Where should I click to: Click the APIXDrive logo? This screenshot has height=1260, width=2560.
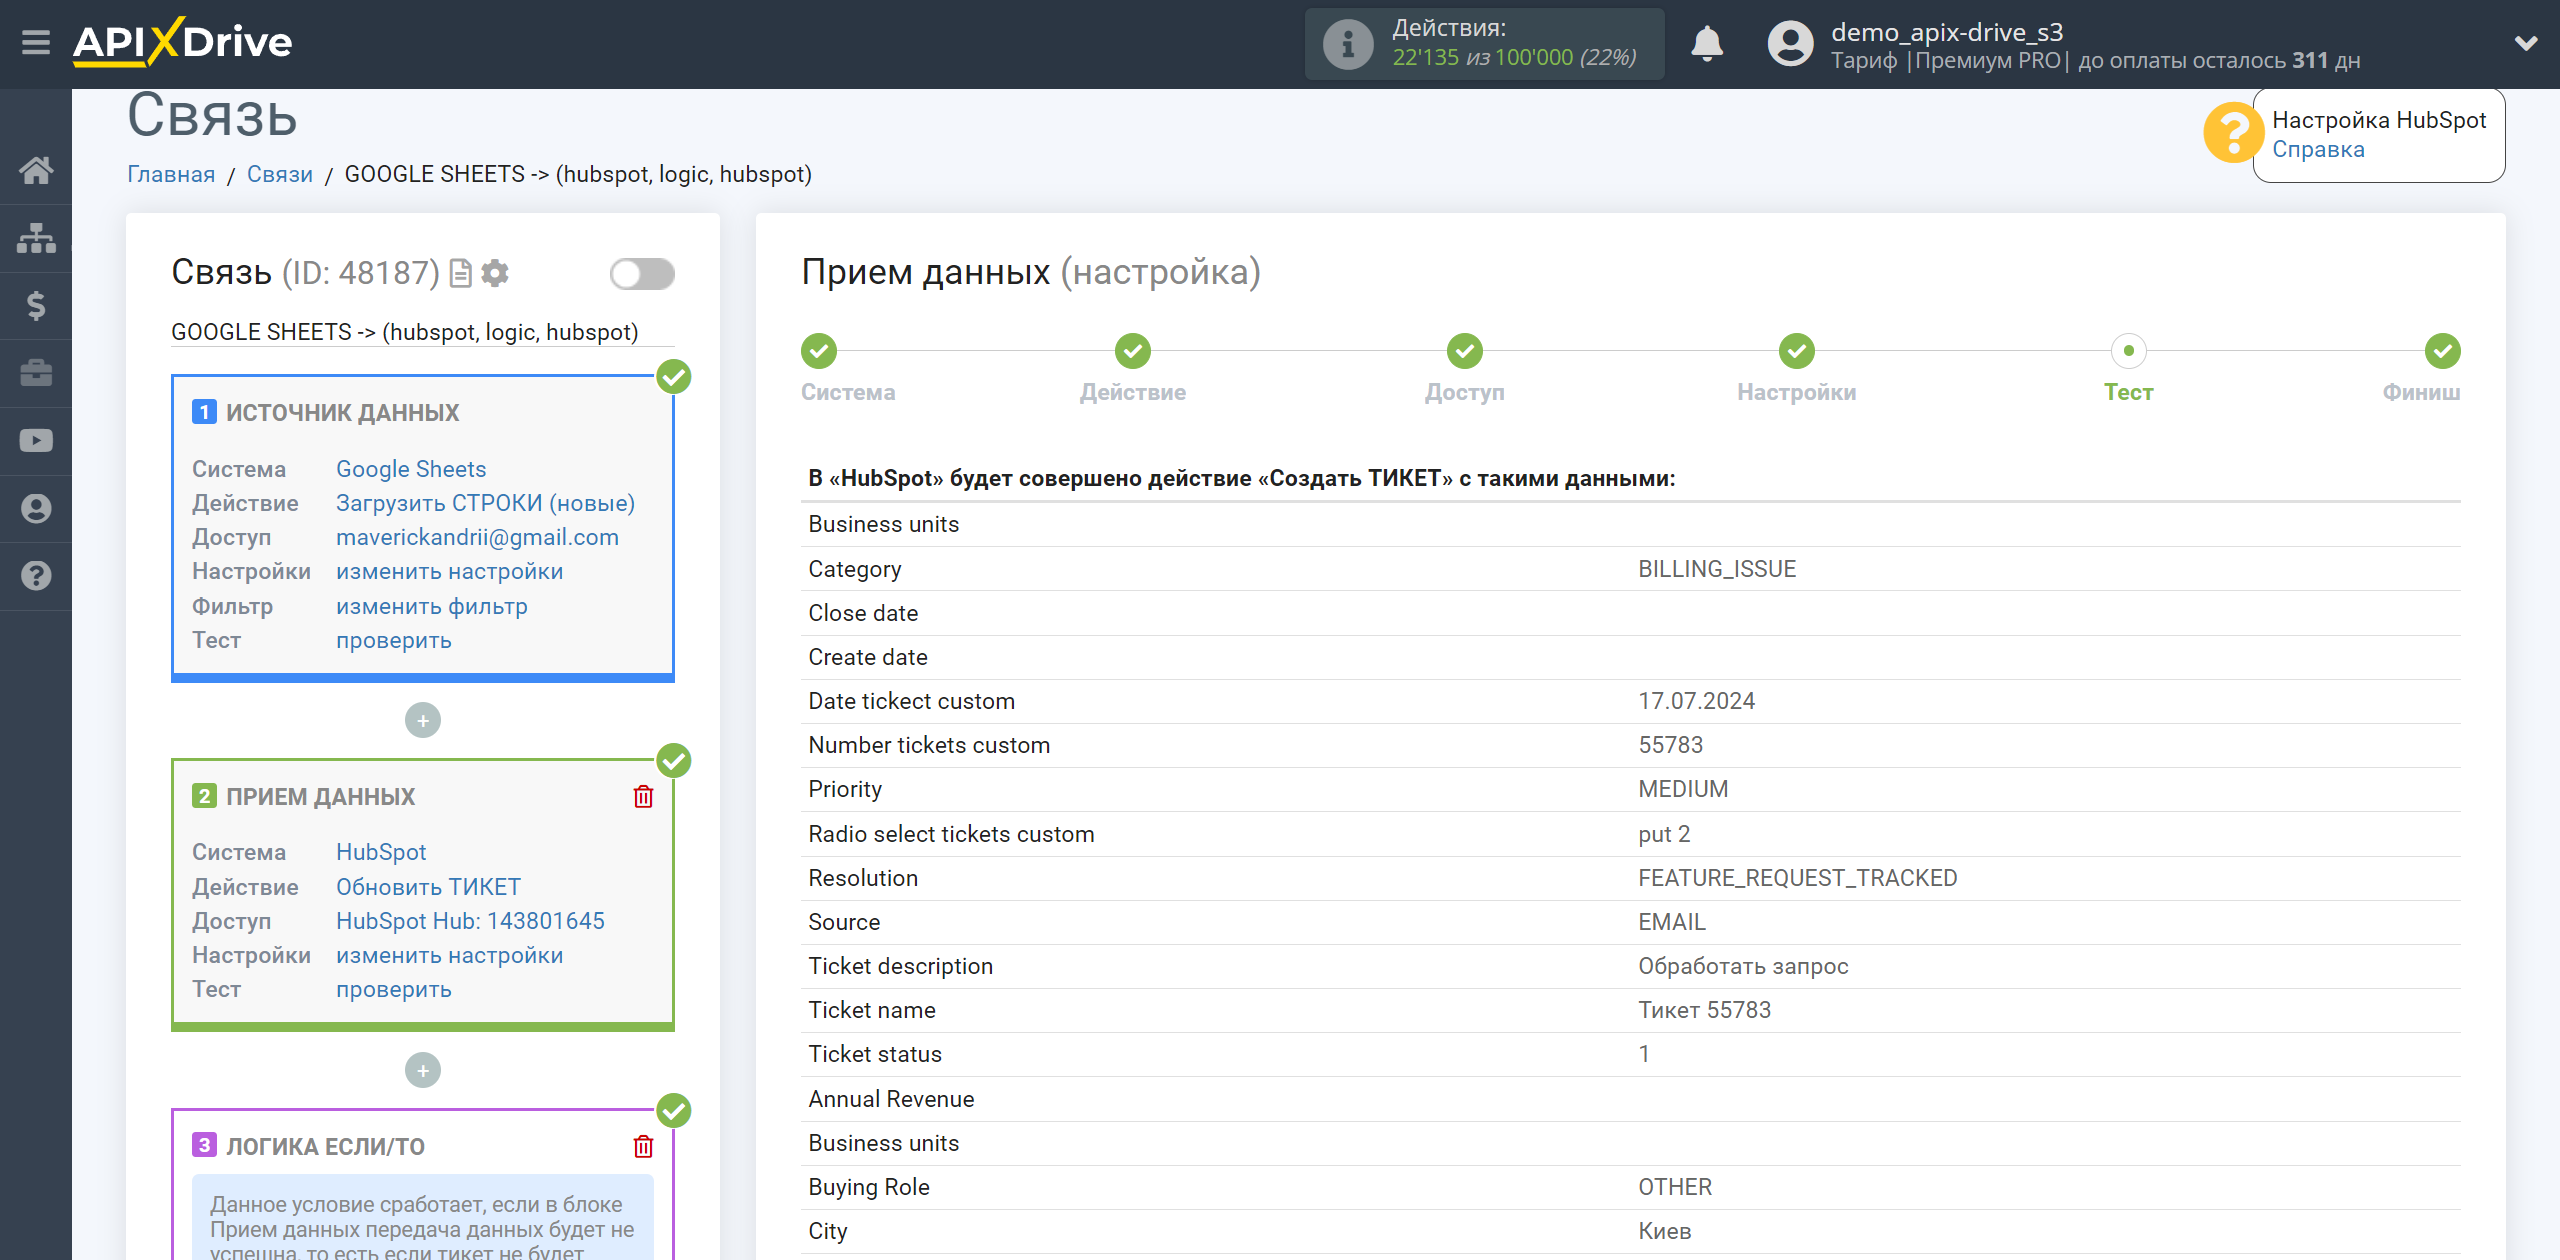click(182, 42)
